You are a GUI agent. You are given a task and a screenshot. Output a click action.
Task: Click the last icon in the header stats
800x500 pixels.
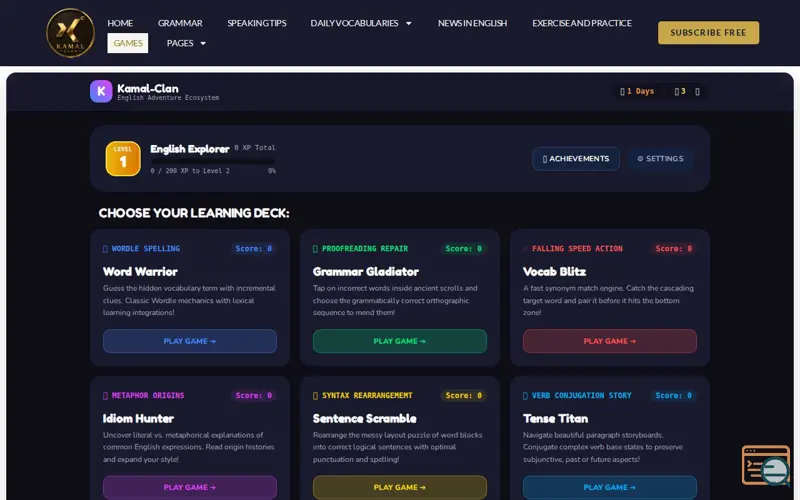pyautogui.click(x=697, y=92)
